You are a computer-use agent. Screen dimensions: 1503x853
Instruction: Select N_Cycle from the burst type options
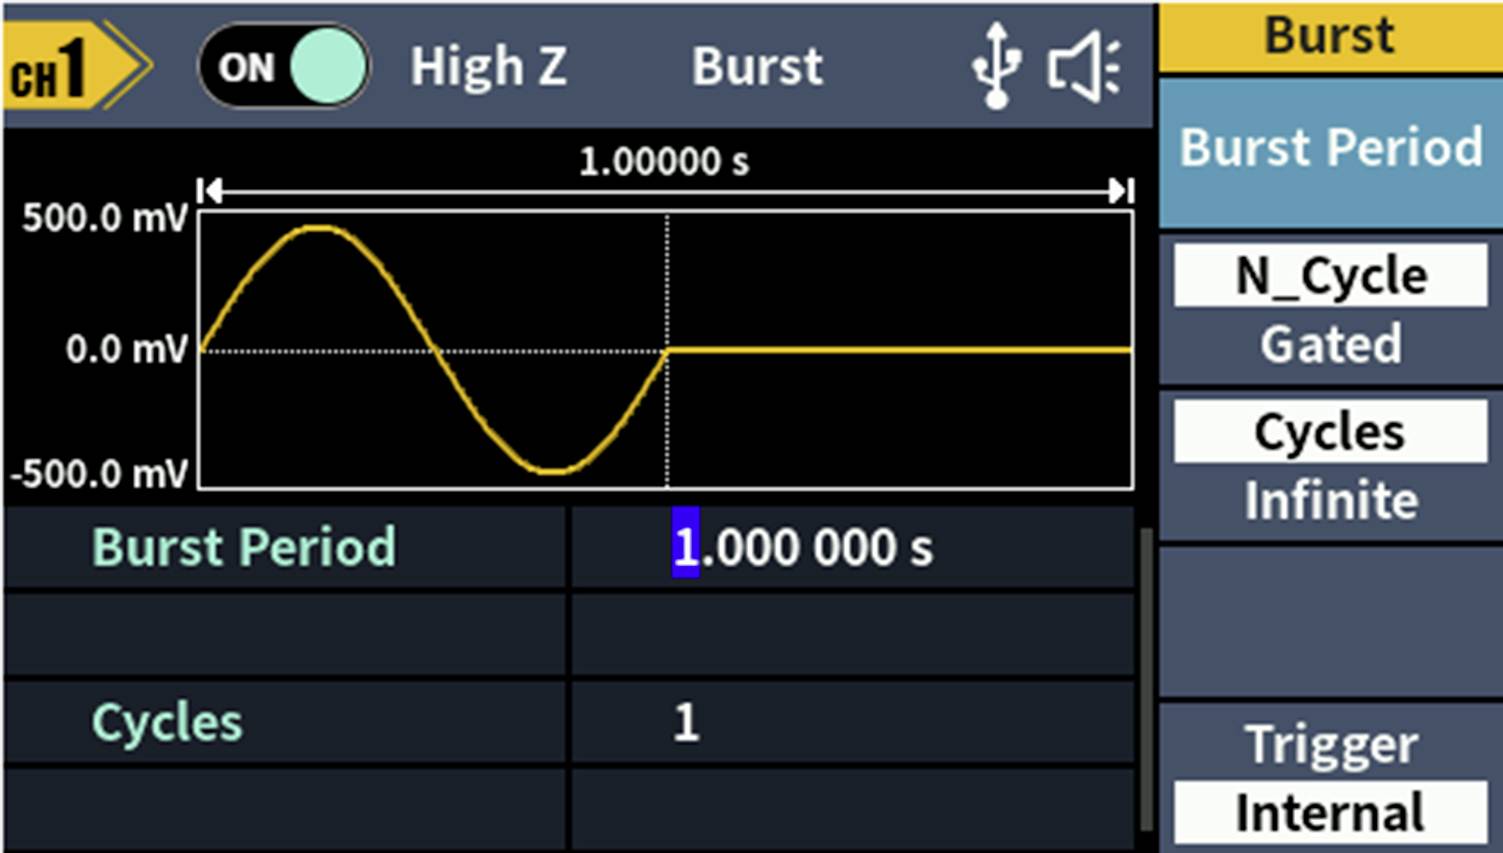[x=1330, y=277]
